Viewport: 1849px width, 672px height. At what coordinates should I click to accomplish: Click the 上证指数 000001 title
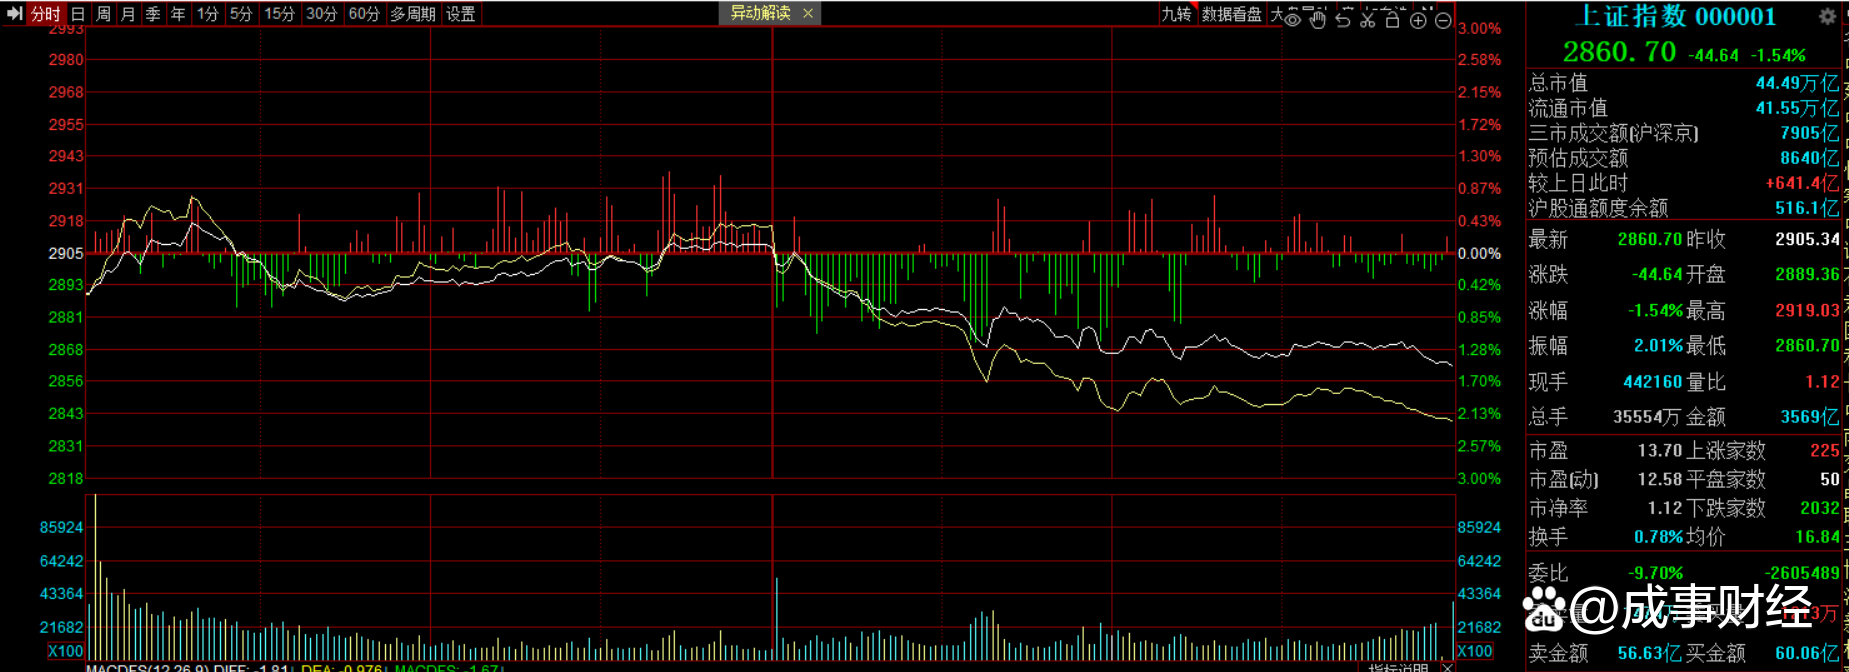click(1676, 16)
